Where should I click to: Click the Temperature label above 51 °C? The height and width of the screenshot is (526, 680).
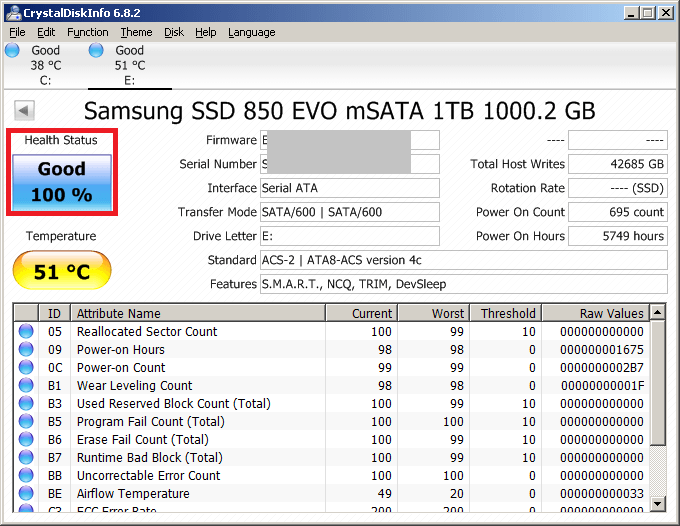pyautogui.click(x=61, y=236)
